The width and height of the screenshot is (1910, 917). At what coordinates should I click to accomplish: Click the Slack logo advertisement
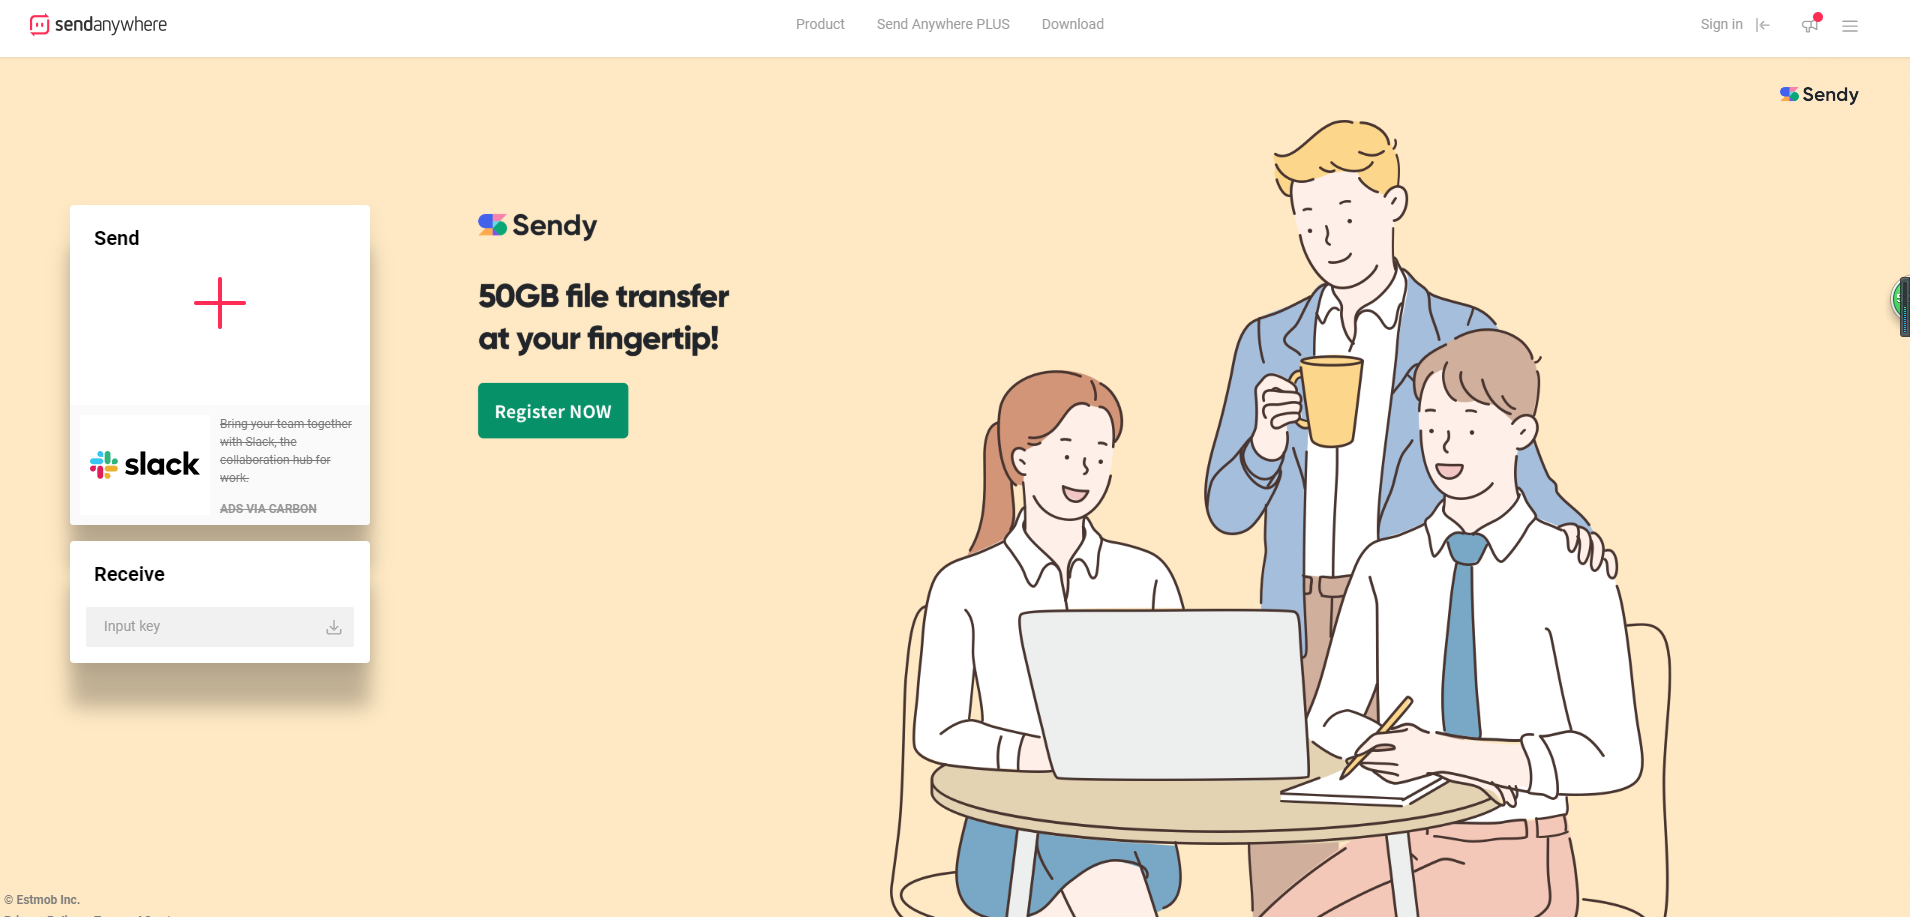pyautogui.click(x=145, y=464)
